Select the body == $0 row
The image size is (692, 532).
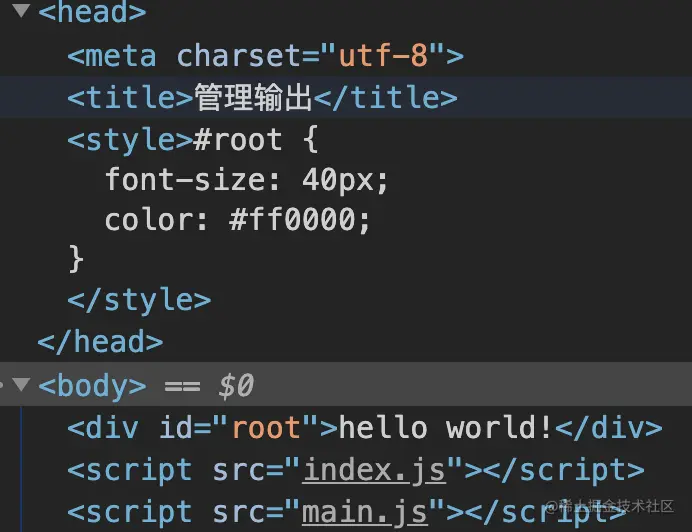pyautogui.click(x=346, y=384)
